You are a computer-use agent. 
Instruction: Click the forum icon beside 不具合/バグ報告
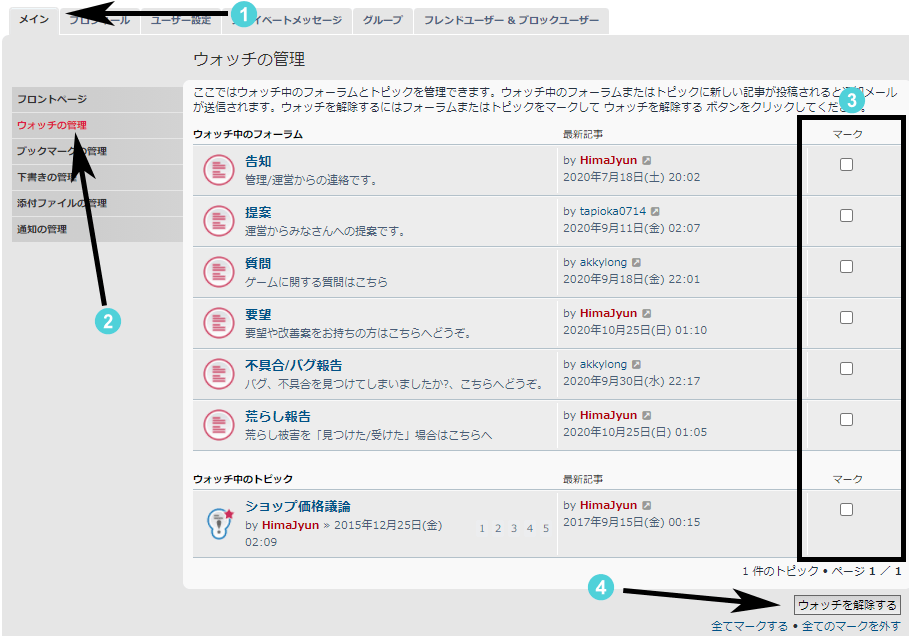click(x=219, y=374)
